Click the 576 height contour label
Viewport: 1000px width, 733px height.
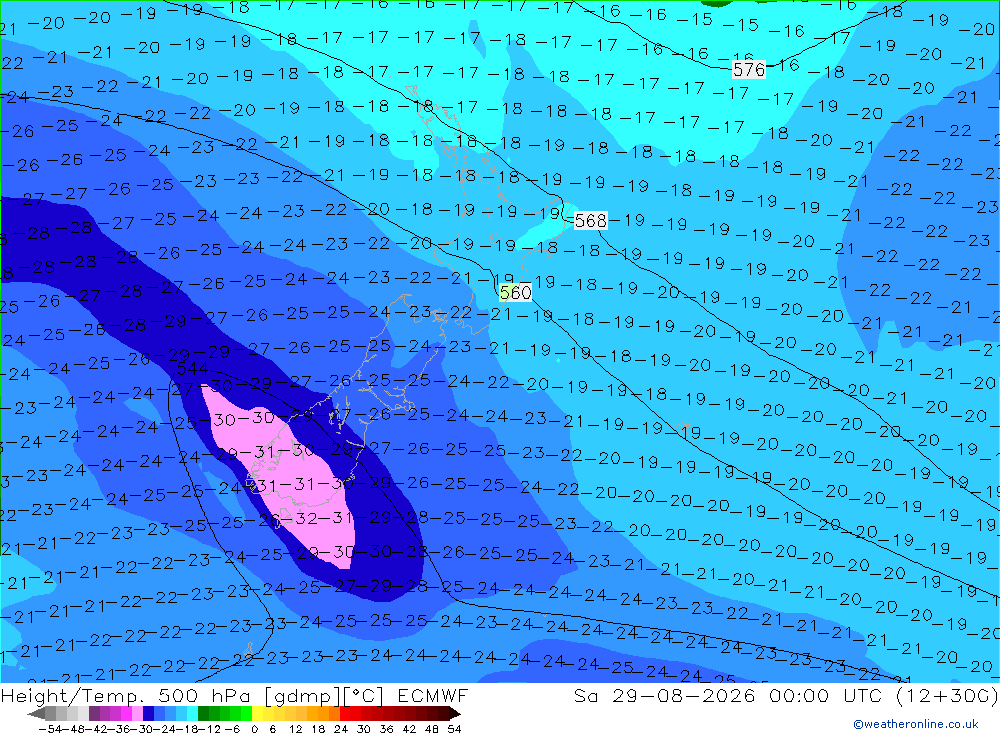[749, 70]
